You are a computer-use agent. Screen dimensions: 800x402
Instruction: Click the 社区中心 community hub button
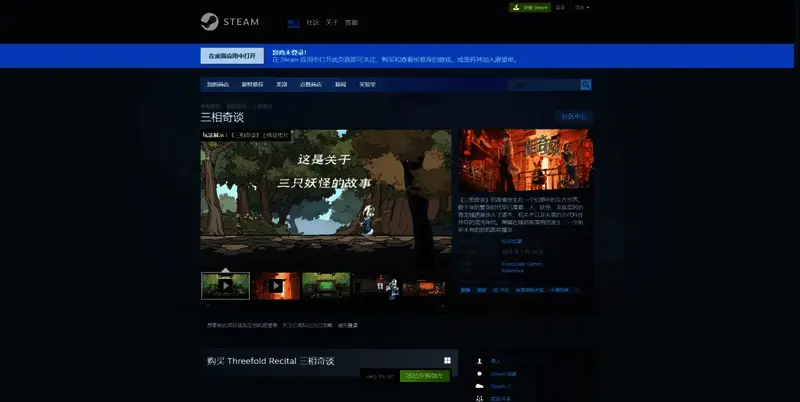(x=575, y=117)
